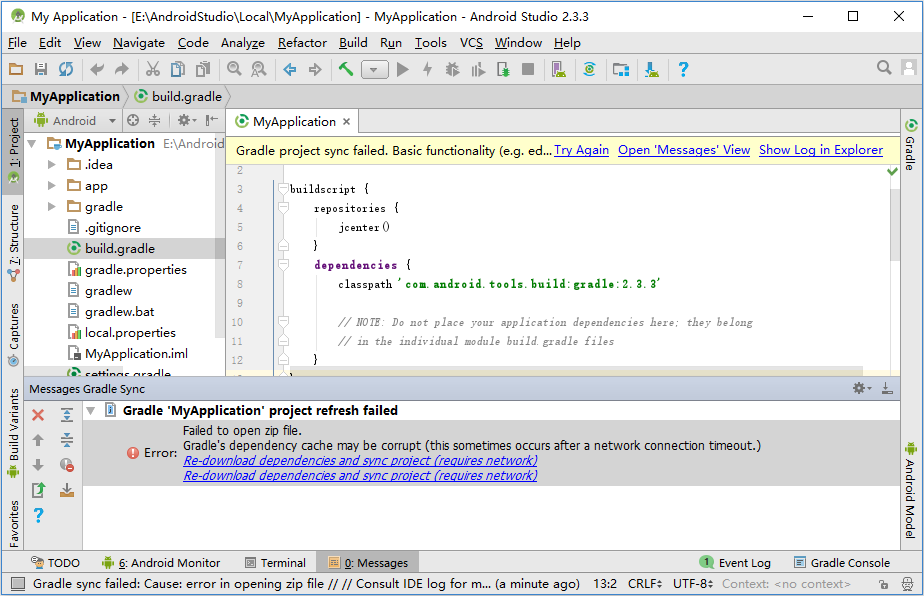This screenshot has width=924, height=596.
Task: Click the Cut scissors icon
Action: click(x=153, y=70)
